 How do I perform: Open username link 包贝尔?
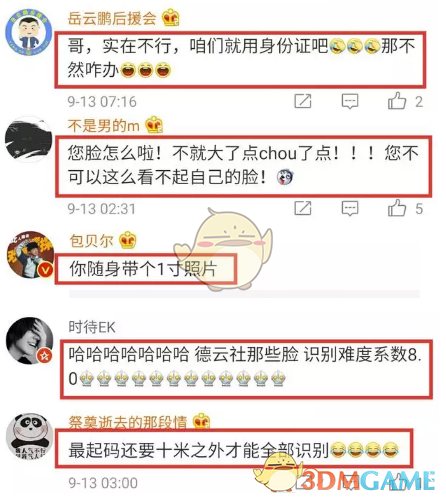92,241
